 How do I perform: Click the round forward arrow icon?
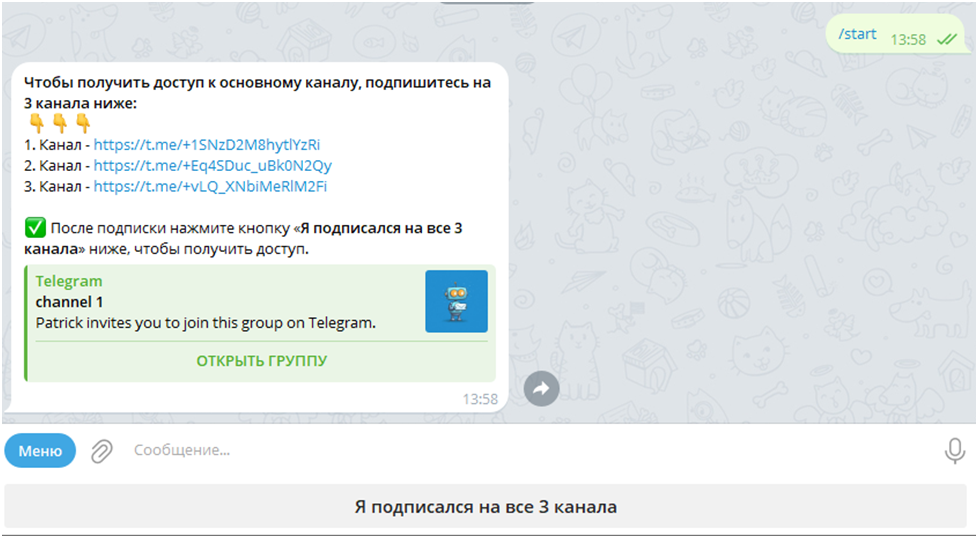click(x=541, y=389)
